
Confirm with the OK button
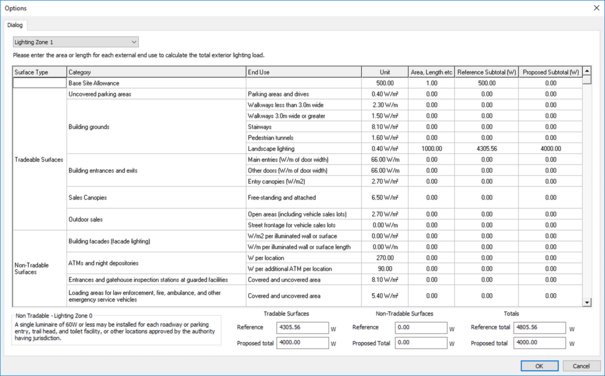point(539,366)
